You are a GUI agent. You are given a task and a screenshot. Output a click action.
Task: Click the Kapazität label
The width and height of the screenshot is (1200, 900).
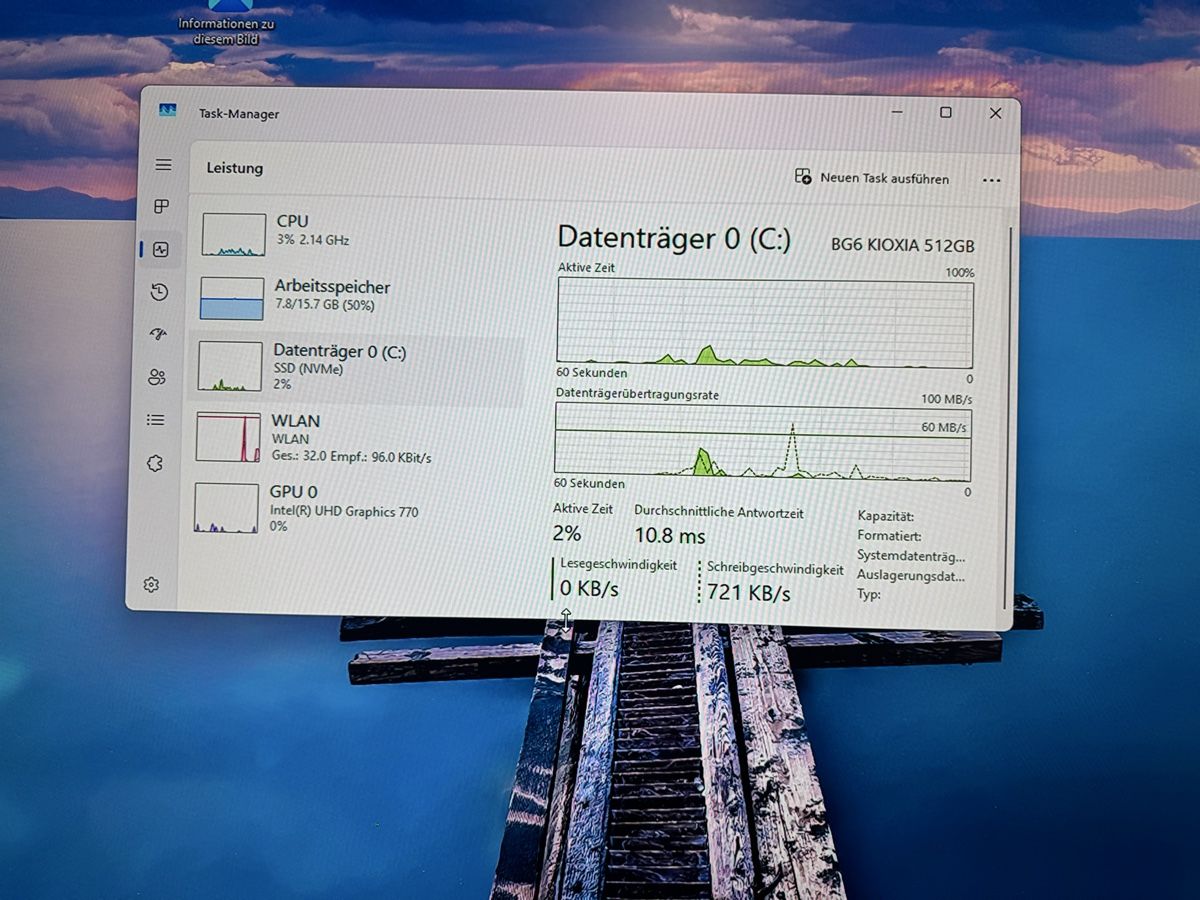click(x=885, y=517)
